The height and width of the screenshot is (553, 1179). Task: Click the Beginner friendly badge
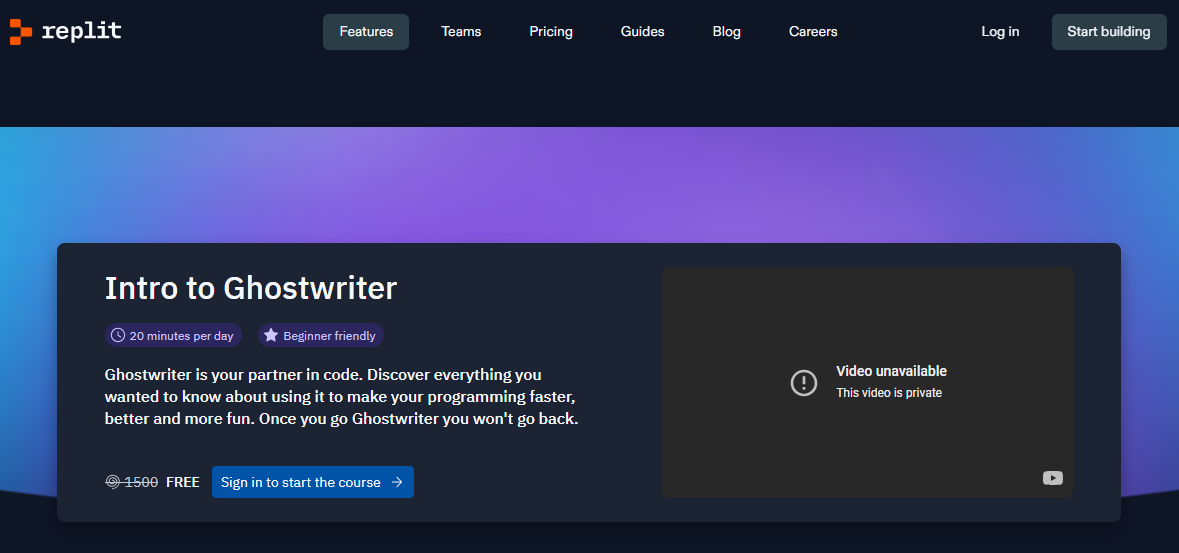click(321, 336)
